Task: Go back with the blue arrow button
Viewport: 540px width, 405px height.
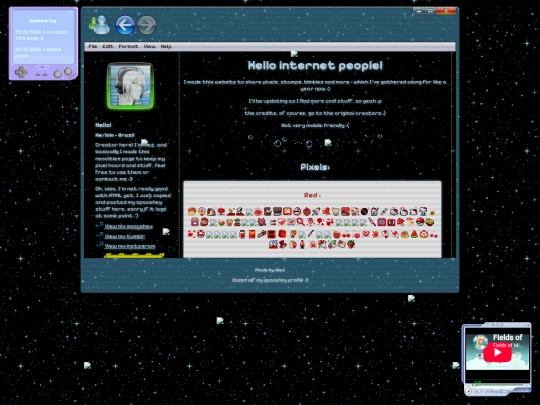Action: tap(125, 25)
